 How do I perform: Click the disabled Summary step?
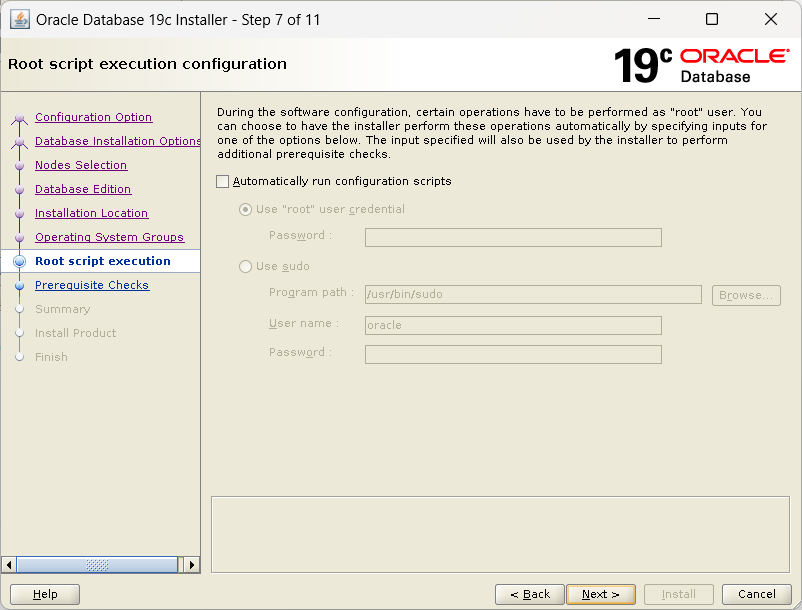(62, 309)
